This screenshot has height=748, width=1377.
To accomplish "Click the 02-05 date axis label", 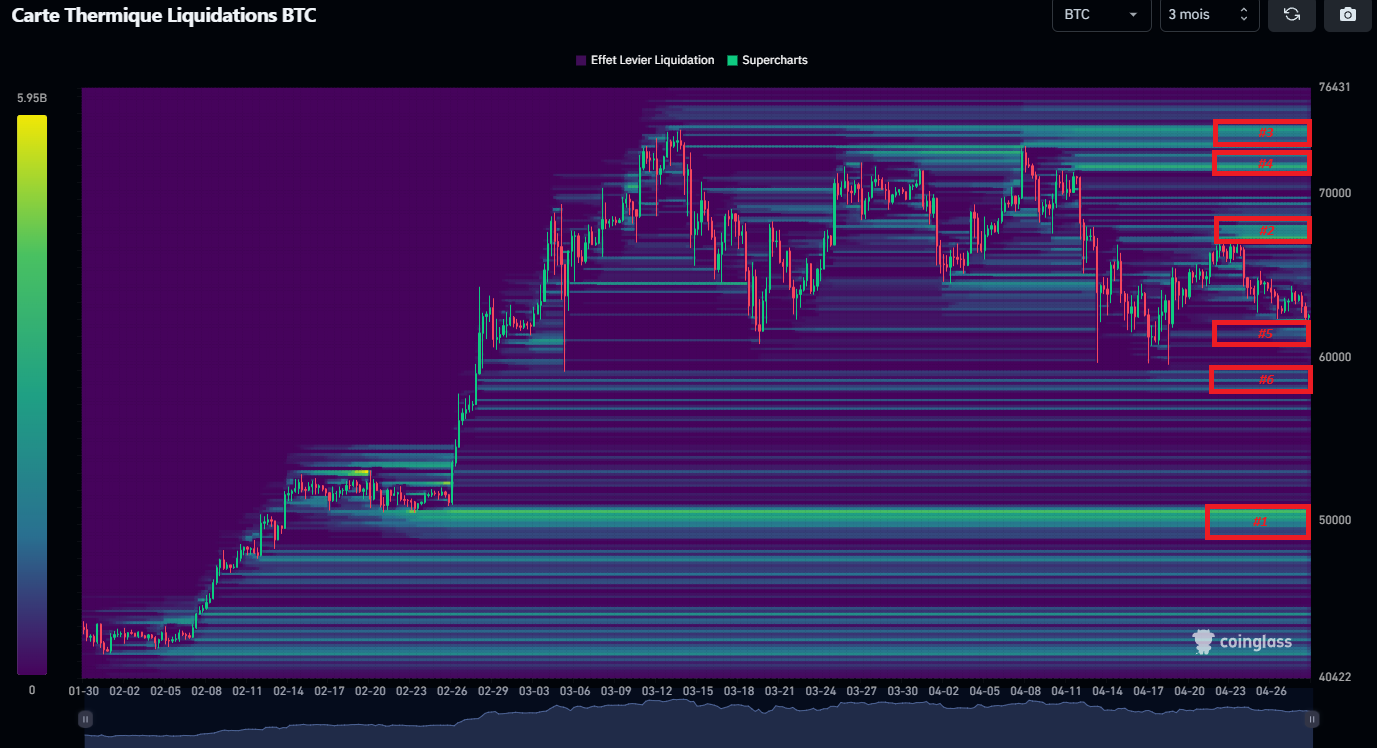I will 165,691.
